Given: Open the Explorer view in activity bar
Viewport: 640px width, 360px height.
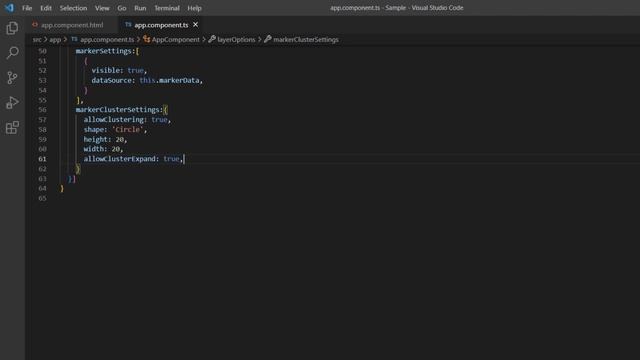Looking at the screenshot, I should tap(12, 28).
